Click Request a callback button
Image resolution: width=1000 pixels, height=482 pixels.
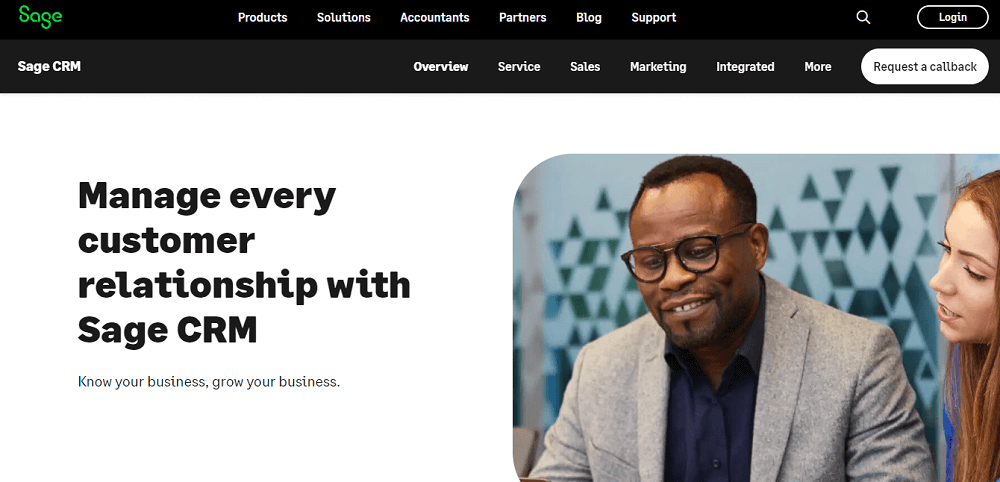pyautogui.click(x=925, y=66)
